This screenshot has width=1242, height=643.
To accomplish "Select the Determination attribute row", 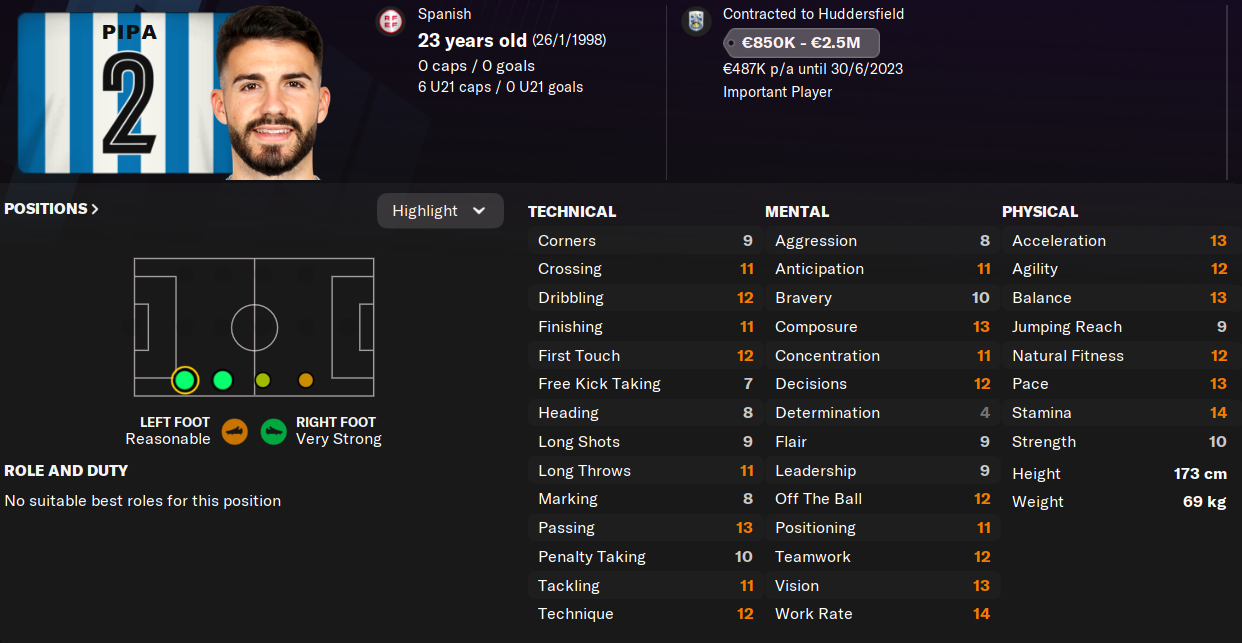I will coord(881,413).
